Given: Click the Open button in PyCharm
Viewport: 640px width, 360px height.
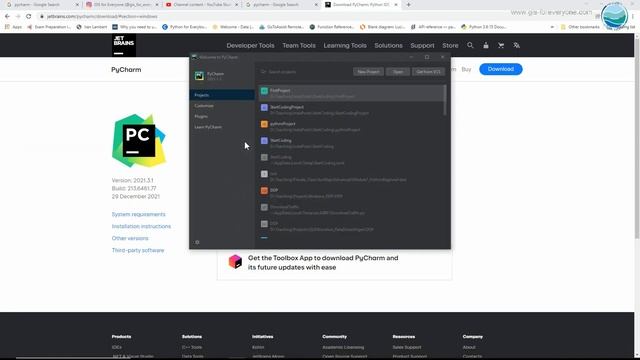Looking at the screenshot, I should pyautogui.click(x=398, y=72).
